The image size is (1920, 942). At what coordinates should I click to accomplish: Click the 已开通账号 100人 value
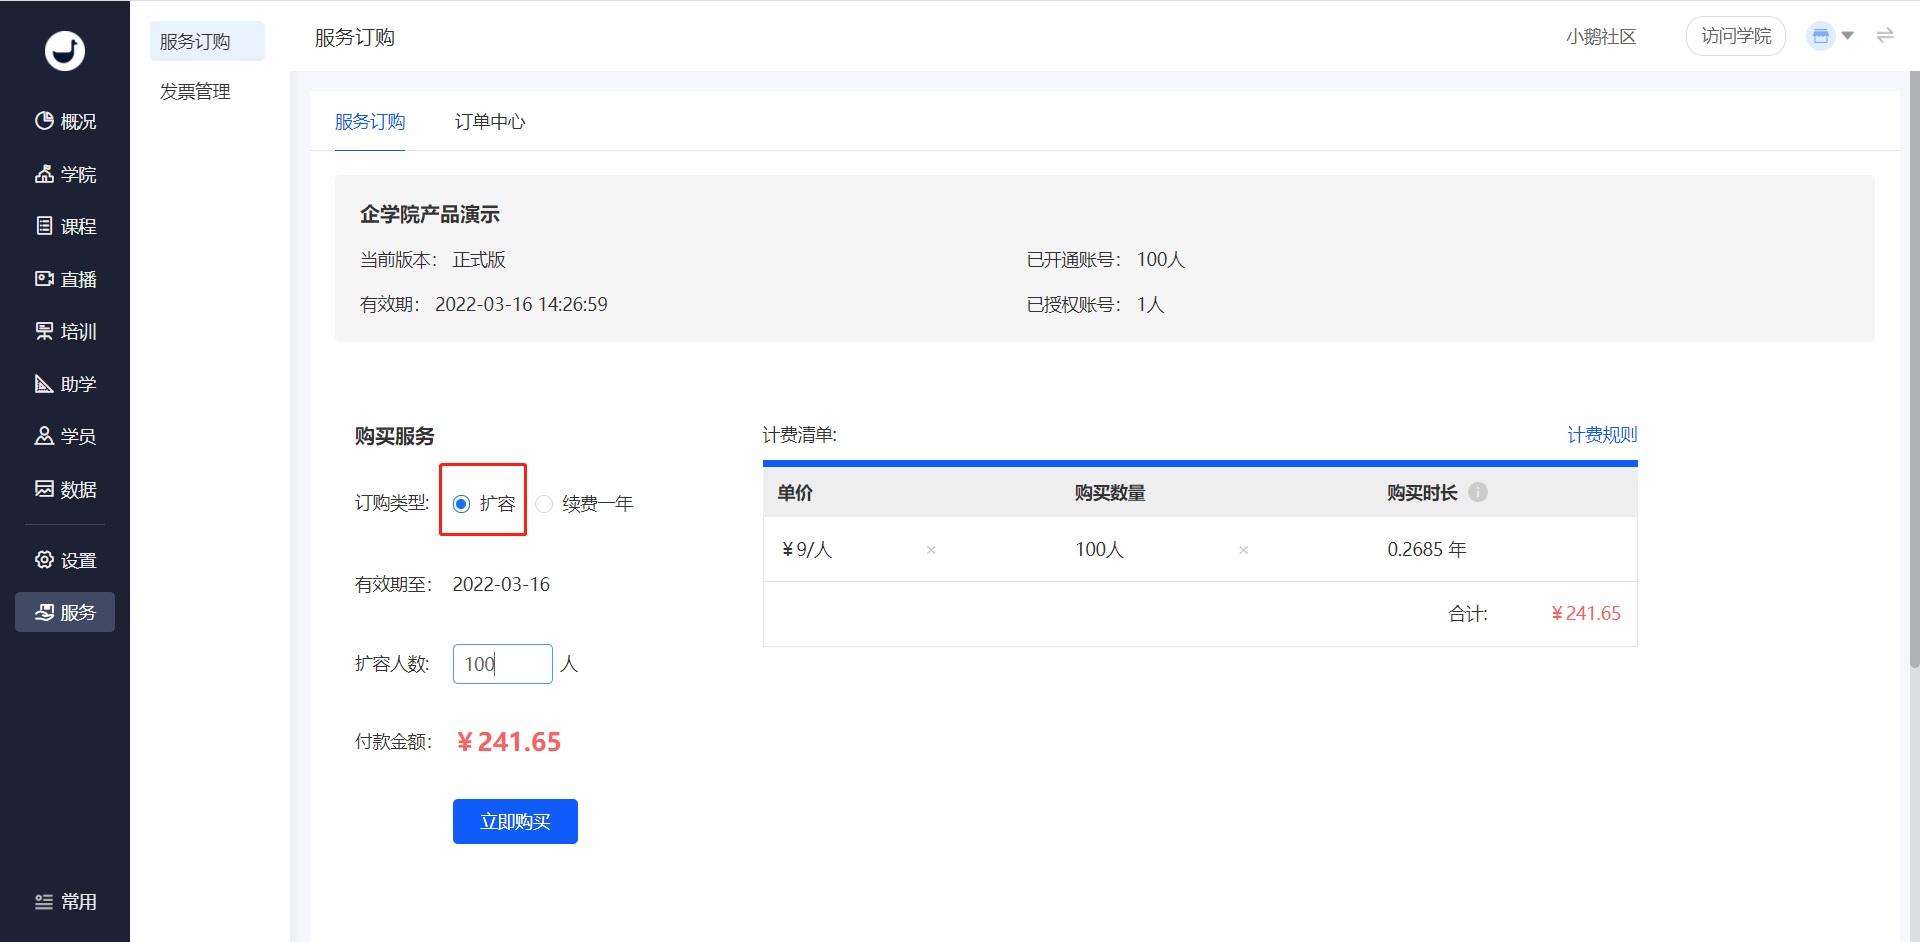pyautogui.click(x=1161, y=260)
